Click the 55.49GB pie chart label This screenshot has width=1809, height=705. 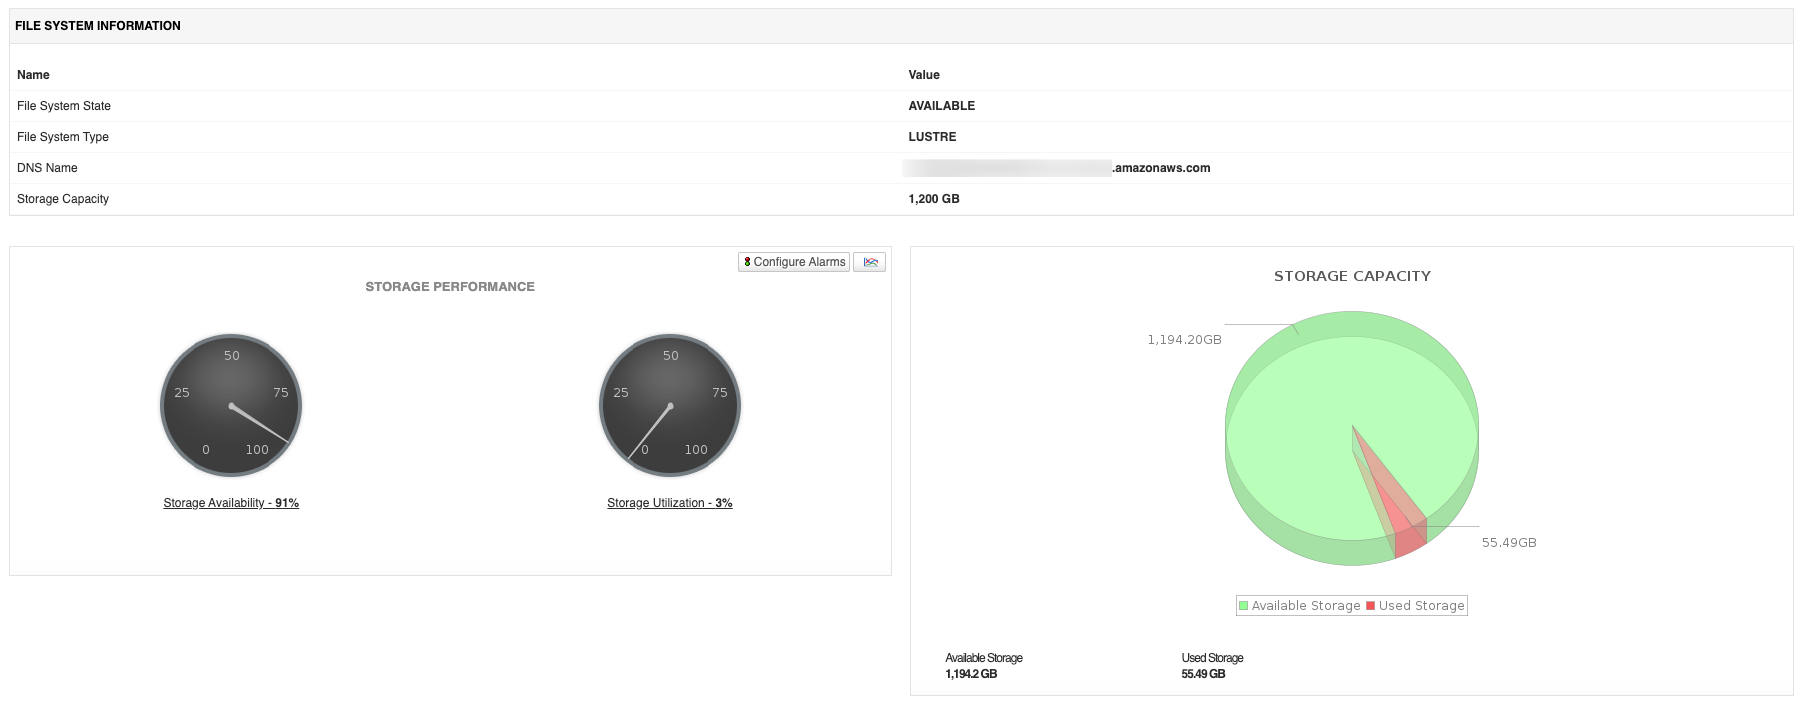click(x=1509, y=543)
